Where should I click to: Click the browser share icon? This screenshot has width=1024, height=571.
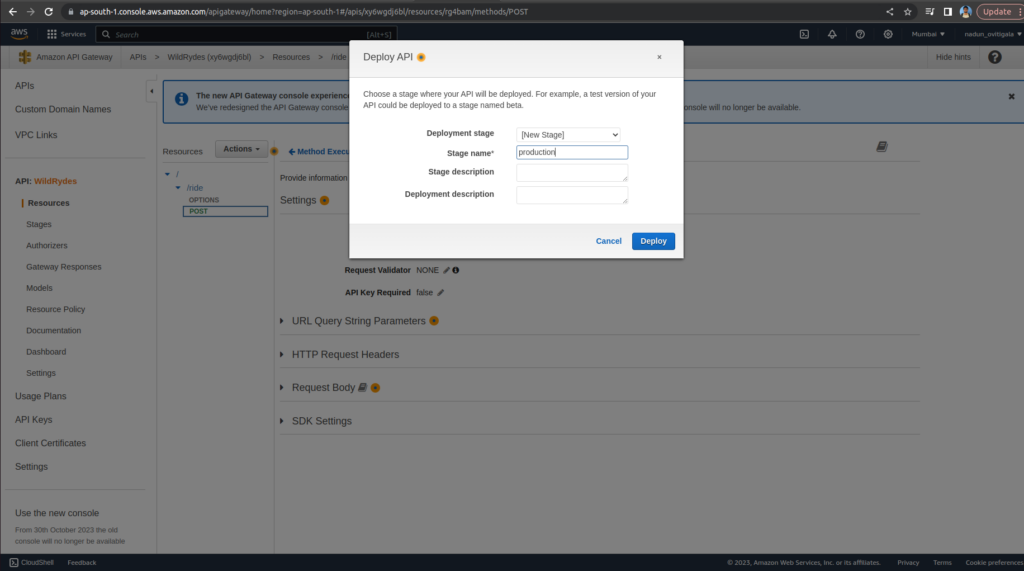click(x=889, y=12)
